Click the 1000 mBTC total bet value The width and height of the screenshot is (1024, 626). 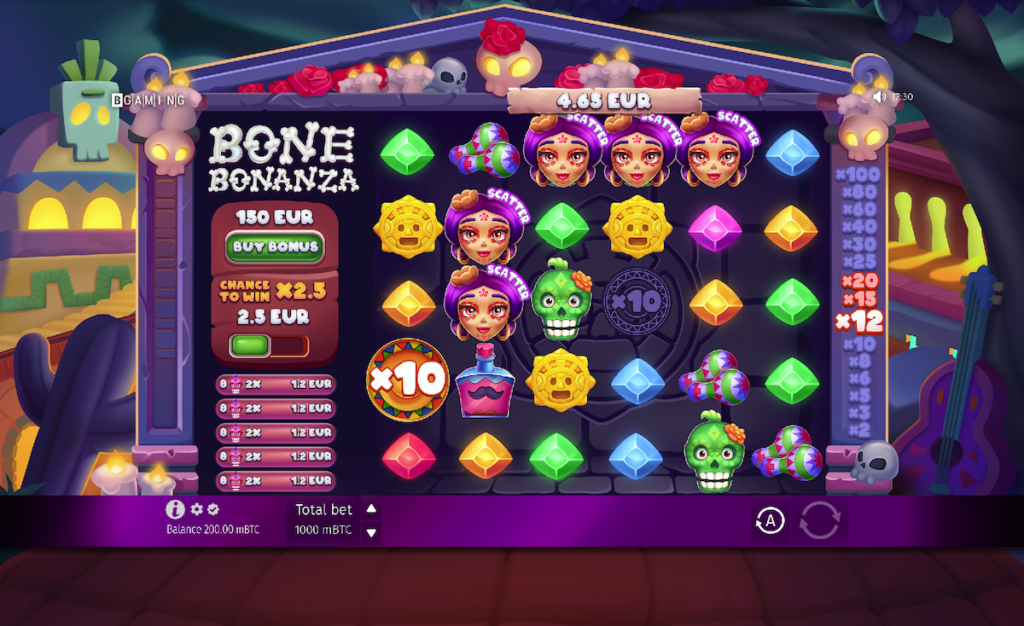(323, 529)
